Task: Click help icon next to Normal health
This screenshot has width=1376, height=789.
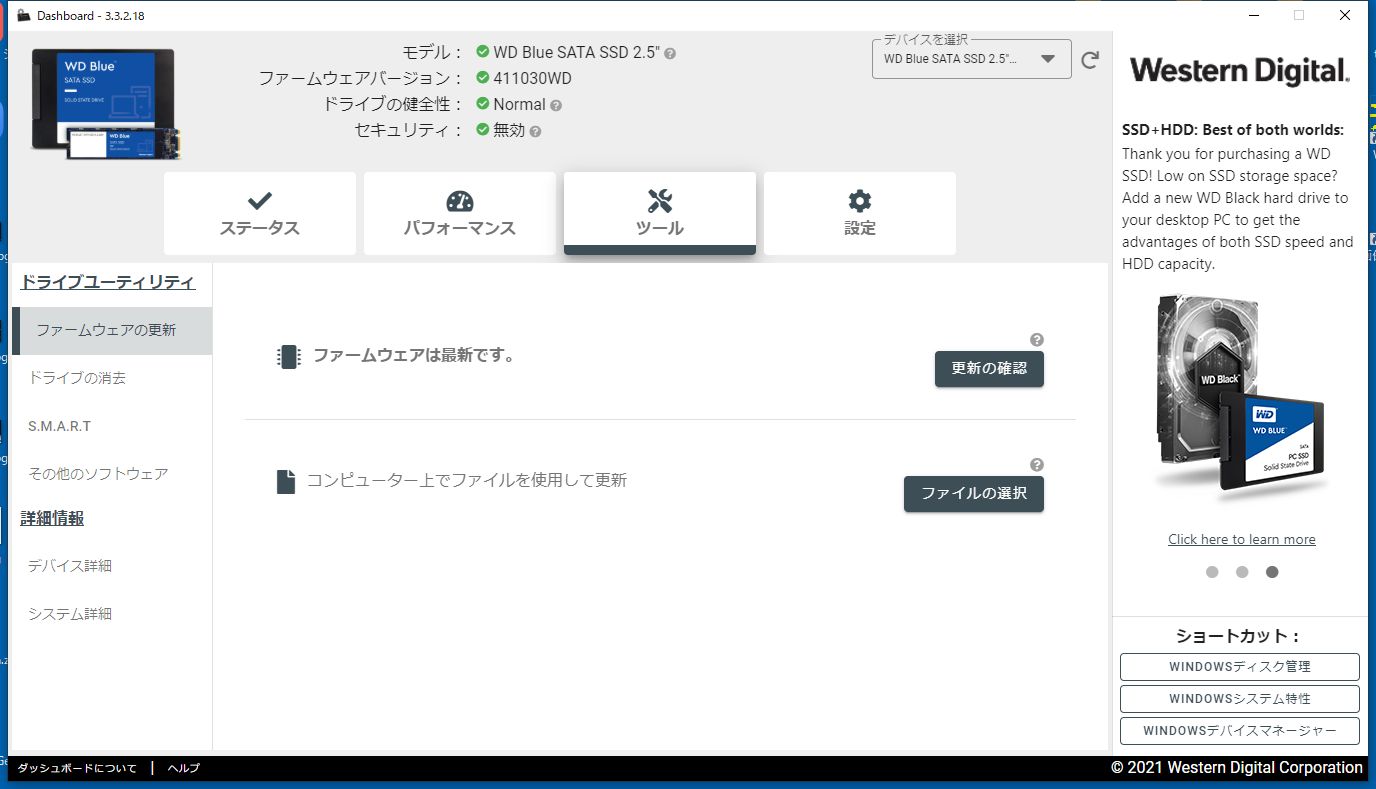Action: coord(556,105)
